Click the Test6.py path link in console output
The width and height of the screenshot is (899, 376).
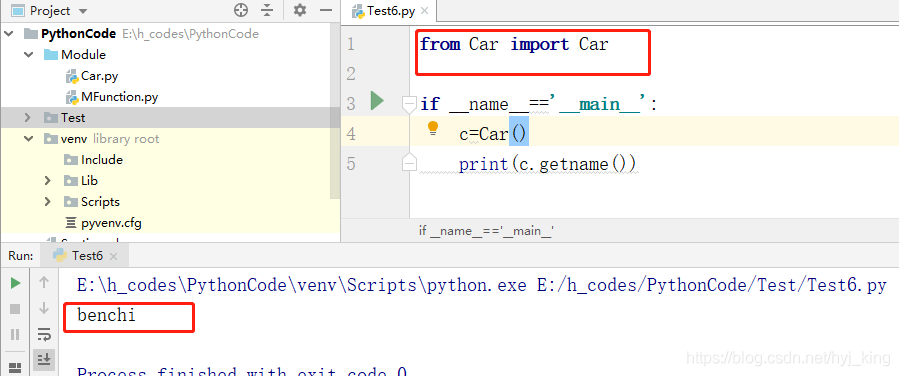(712, 285)
